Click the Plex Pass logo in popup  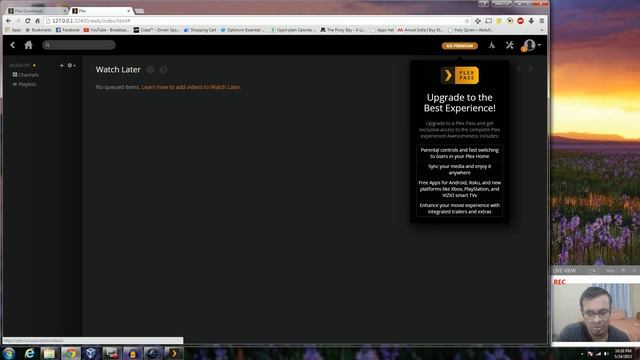point(460,76)
